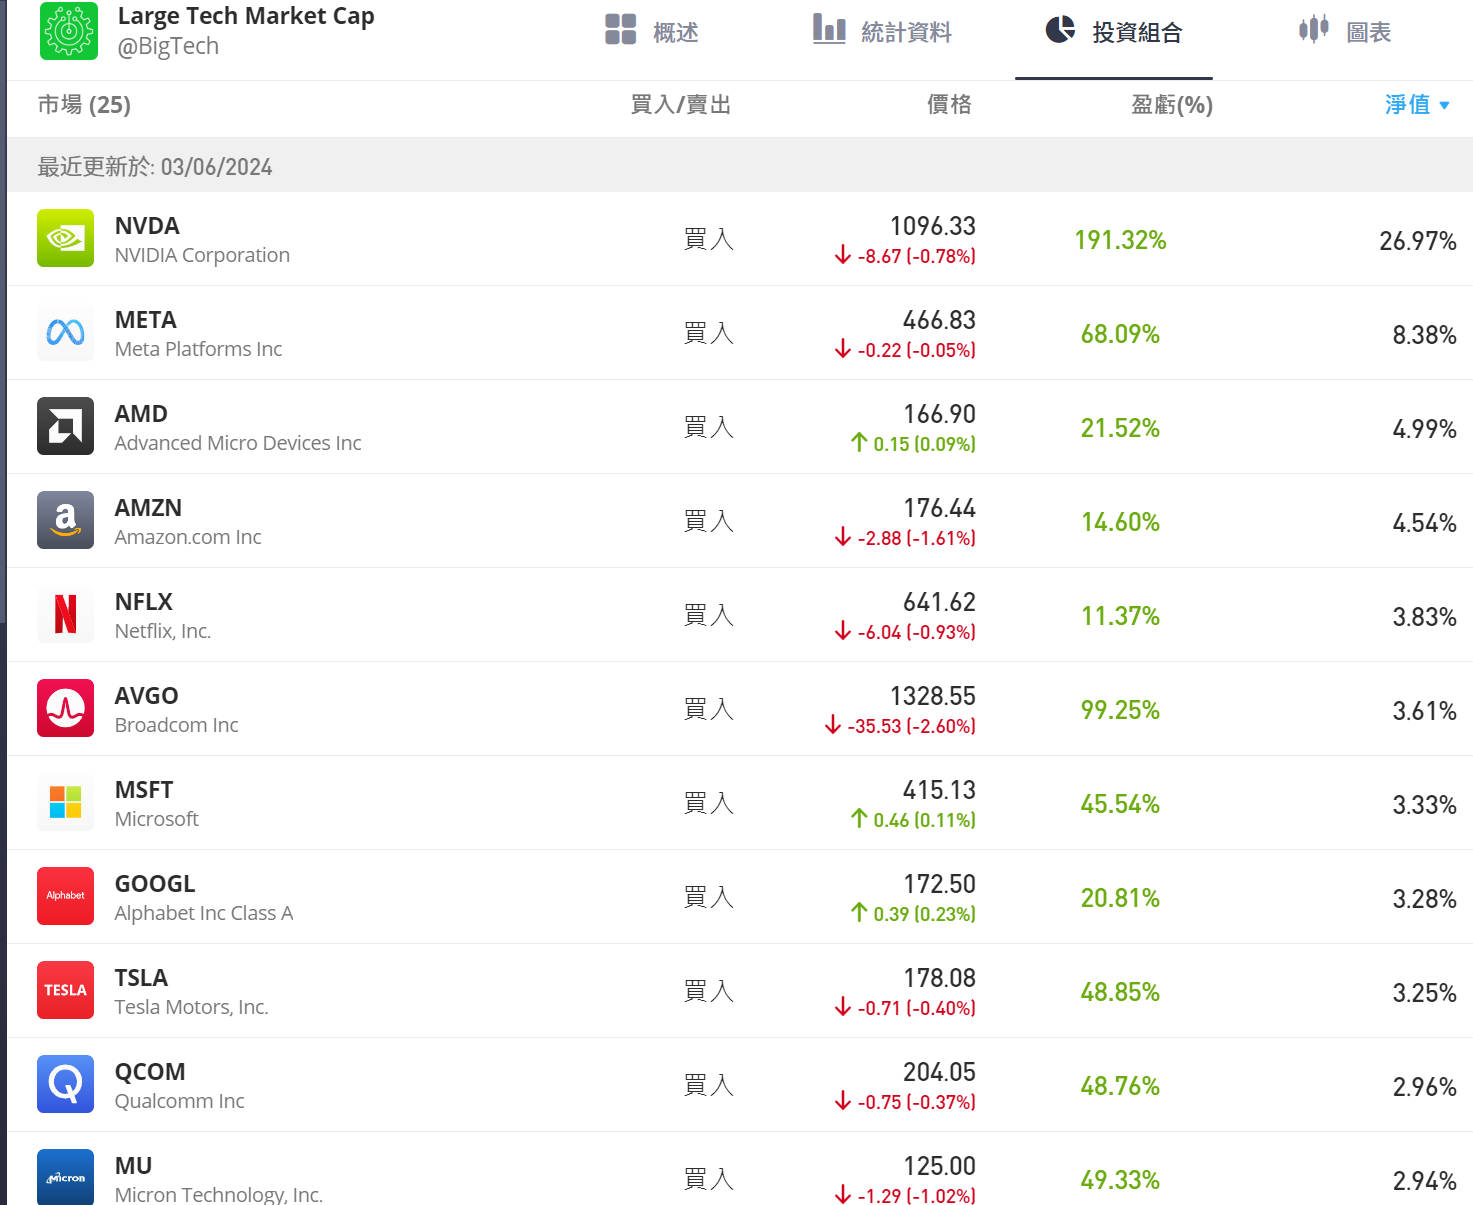Open the MU ticker link
Screen dimensions: 1473x1205
pyautogui.click(x=134, y=1166)
